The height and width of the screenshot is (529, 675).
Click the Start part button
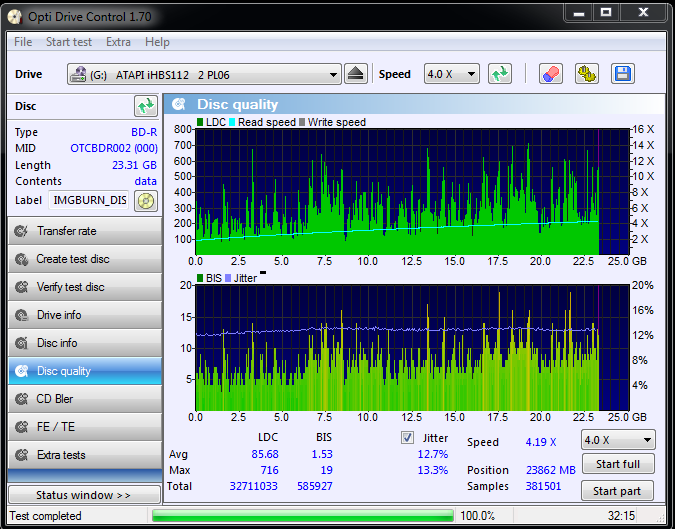click(617, 491)
